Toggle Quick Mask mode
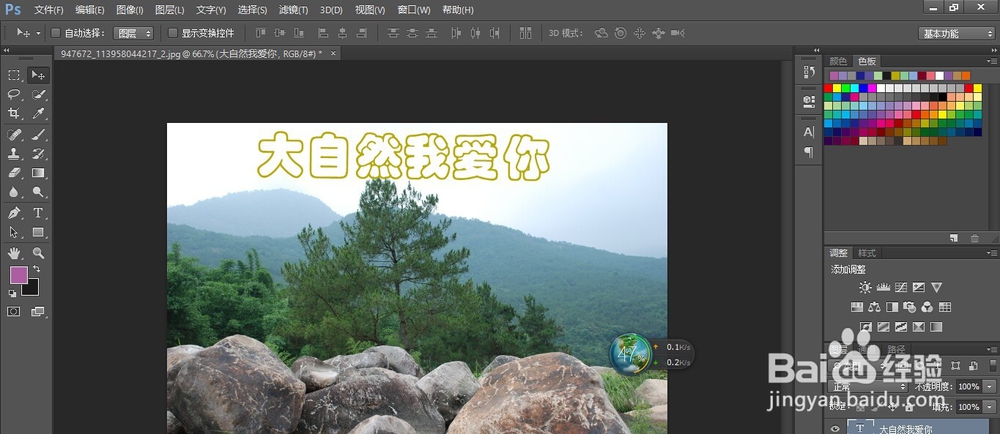Viewport: 1000px width, 434px height. pyautogui.click(x=13, y=312)
